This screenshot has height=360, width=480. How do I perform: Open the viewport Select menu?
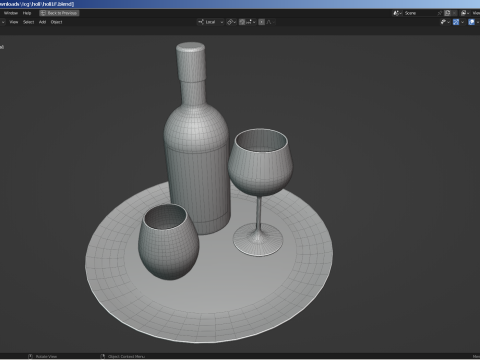click(x=29, y=22)
